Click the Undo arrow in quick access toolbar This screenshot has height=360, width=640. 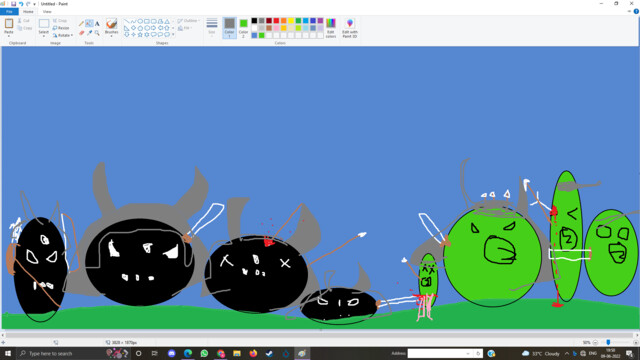[x=21, y=4]
